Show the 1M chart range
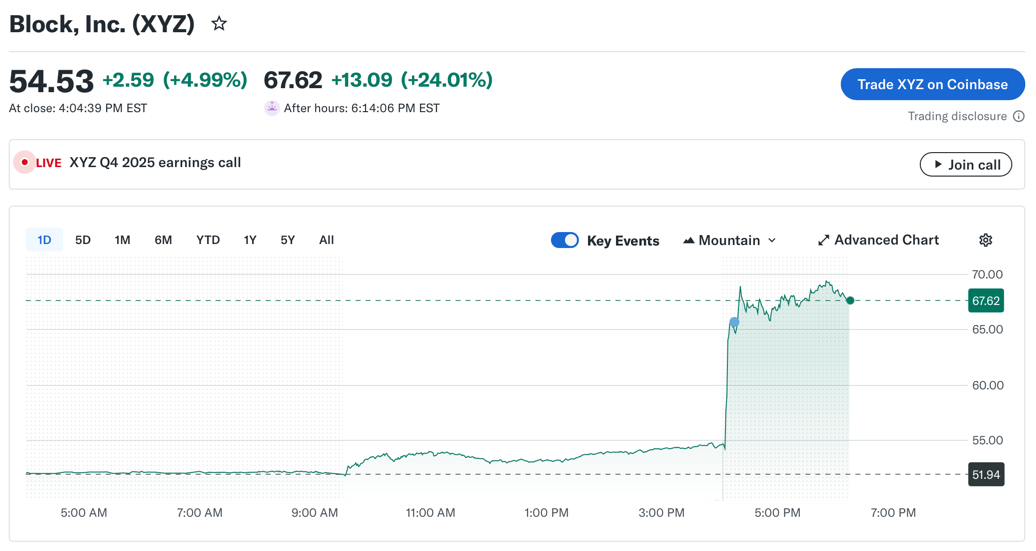This screenshot has width=1036, height=551. pos(122,240)
